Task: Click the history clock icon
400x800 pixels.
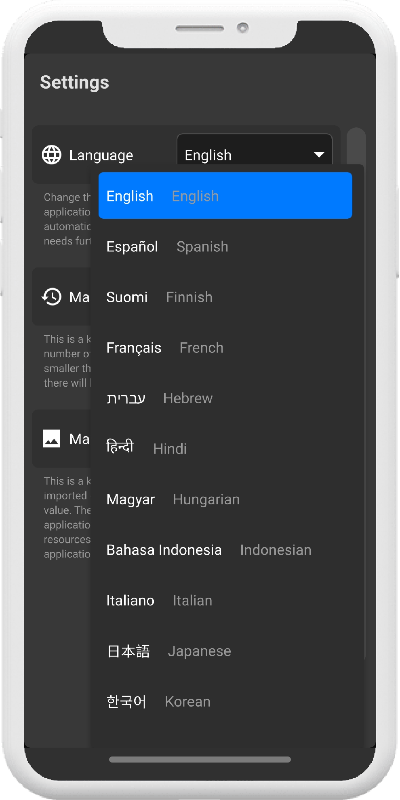Action: click(52, 296)
